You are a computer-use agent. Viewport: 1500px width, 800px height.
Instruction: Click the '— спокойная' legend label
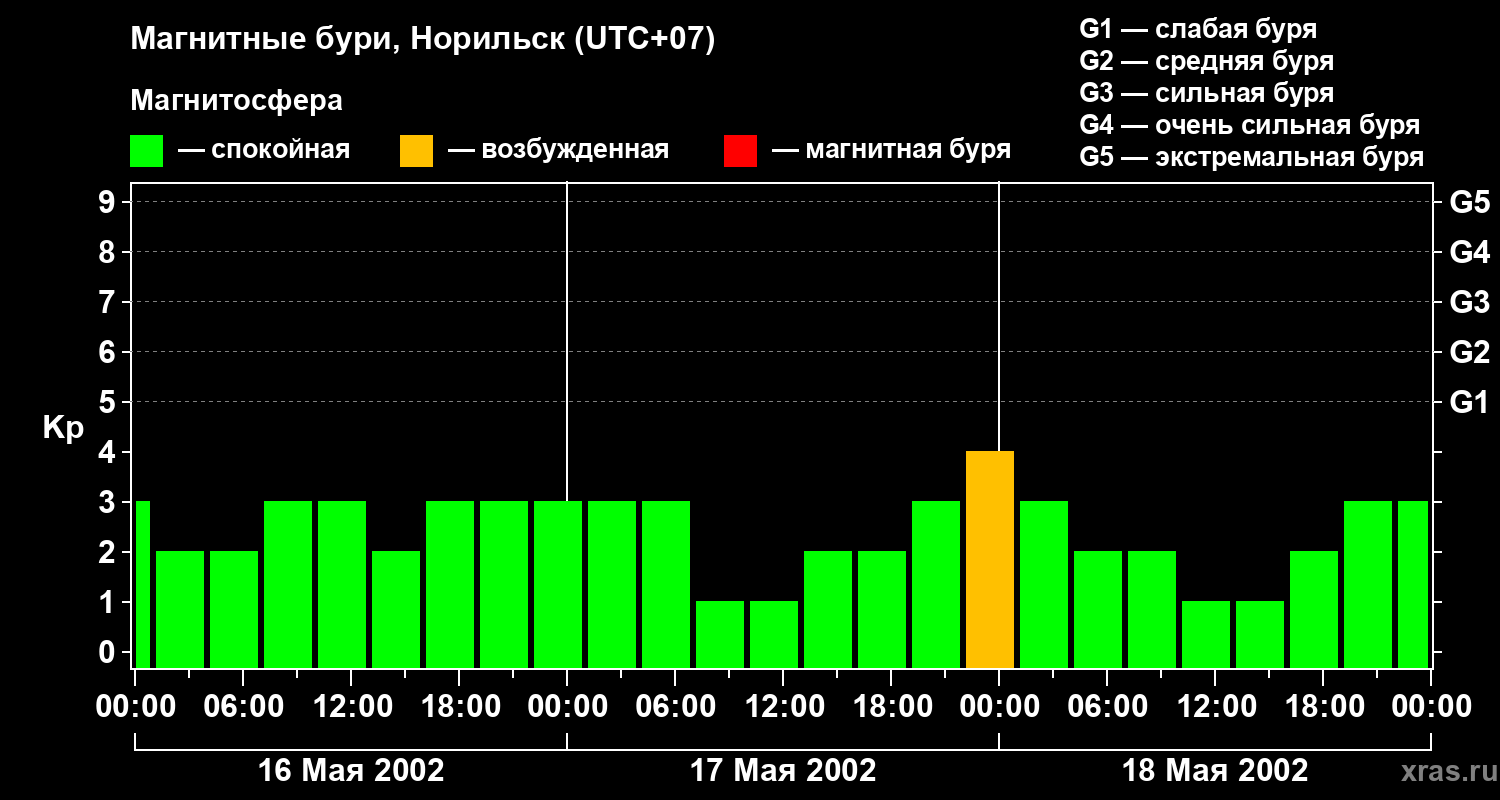tap(264, 150)
